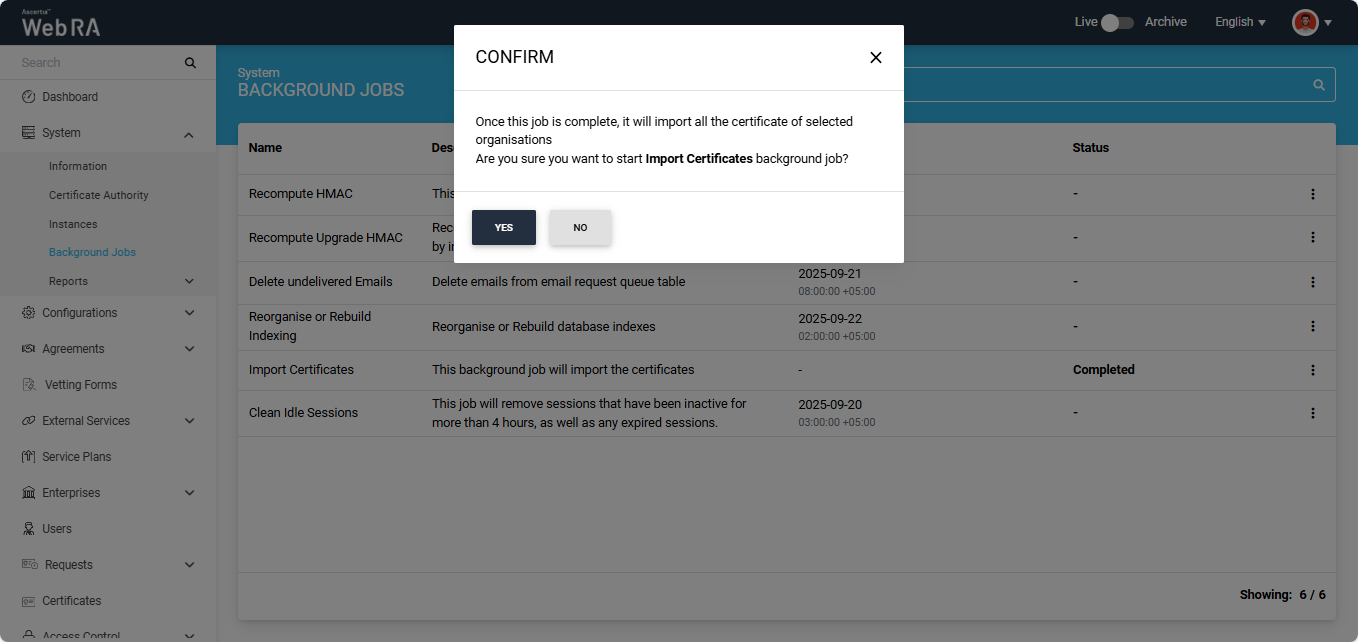Click the sidebar search magnifier icon
Image resolution: width=1358 pixels, height=642 pixels.
(x=190, y=63)
